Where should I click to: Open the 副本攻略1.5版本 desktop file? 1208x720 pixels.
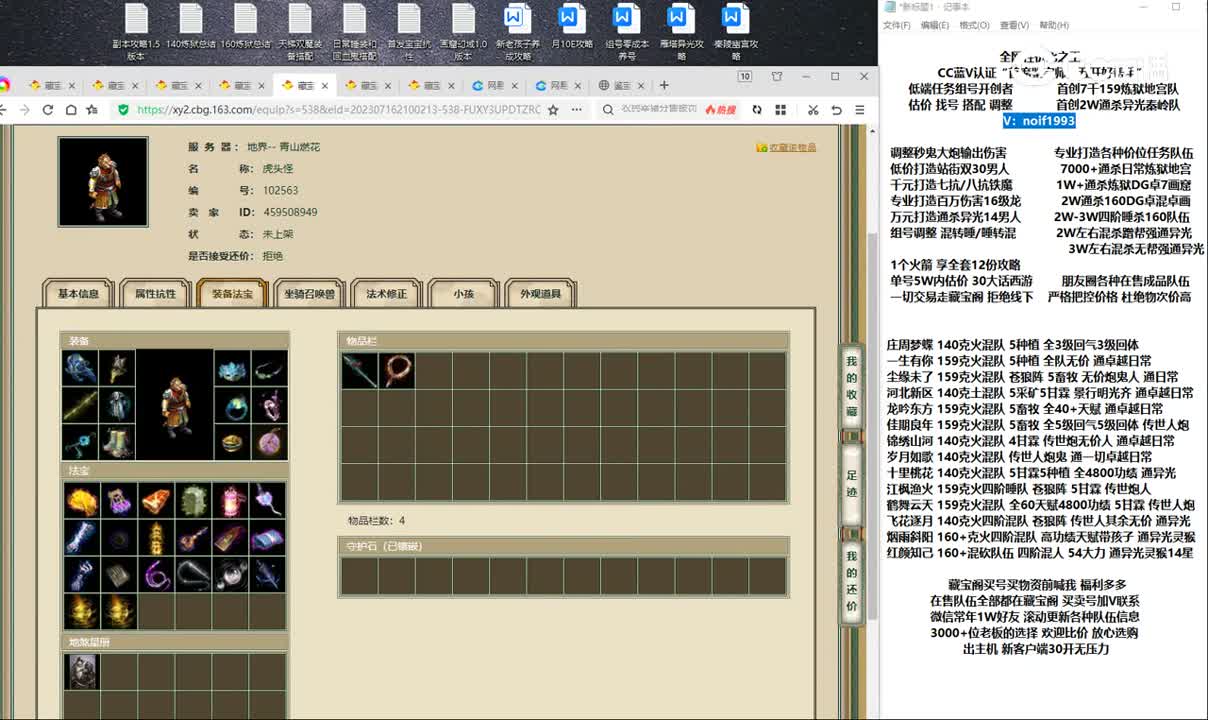[136, 33]
